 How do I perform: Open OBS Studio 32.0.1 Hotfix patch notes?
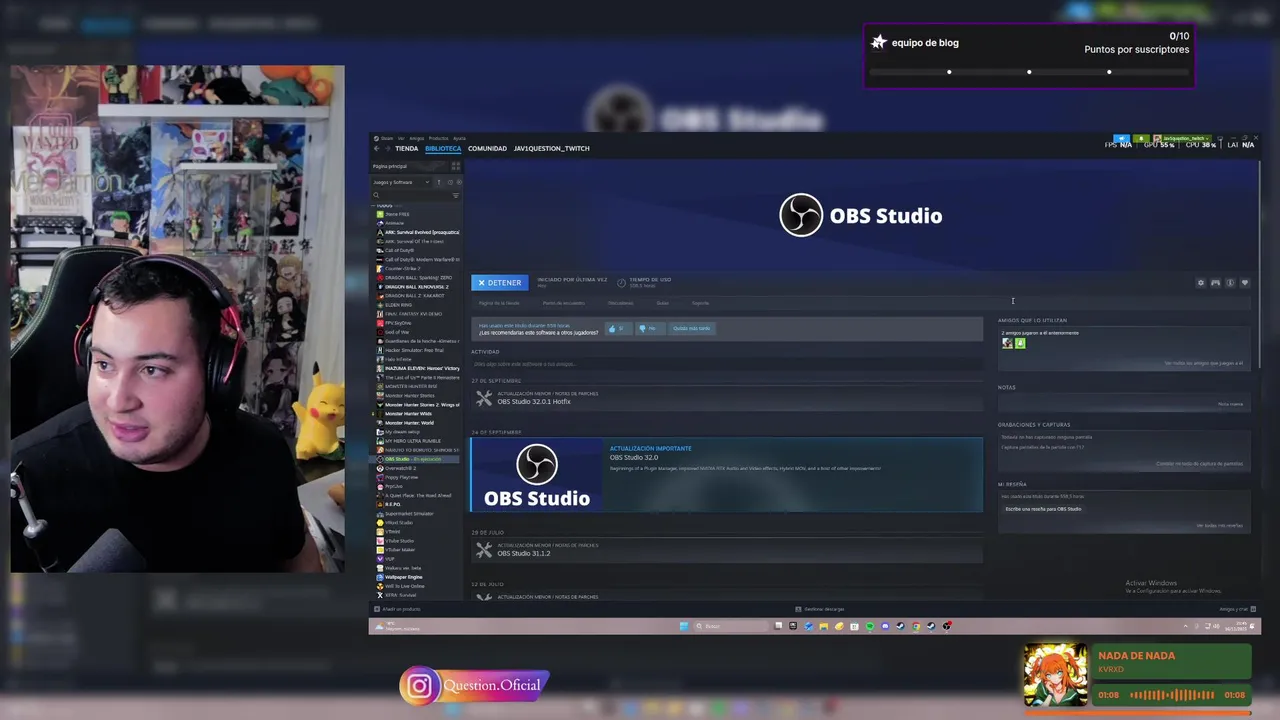tap(727, 398)
